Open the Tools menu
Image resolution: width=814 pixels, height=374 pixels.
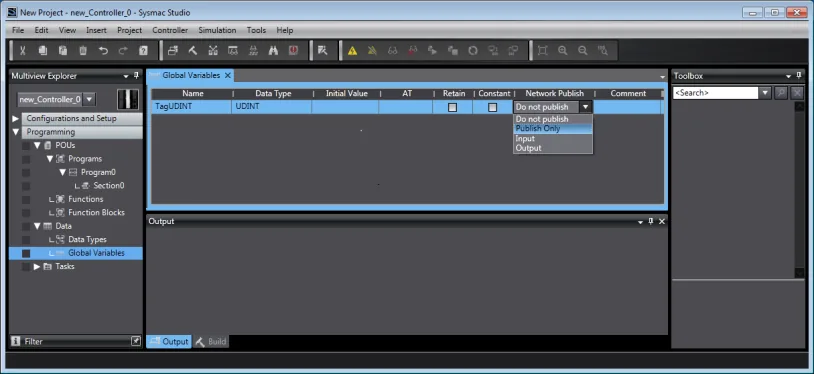tap(256, 30)
